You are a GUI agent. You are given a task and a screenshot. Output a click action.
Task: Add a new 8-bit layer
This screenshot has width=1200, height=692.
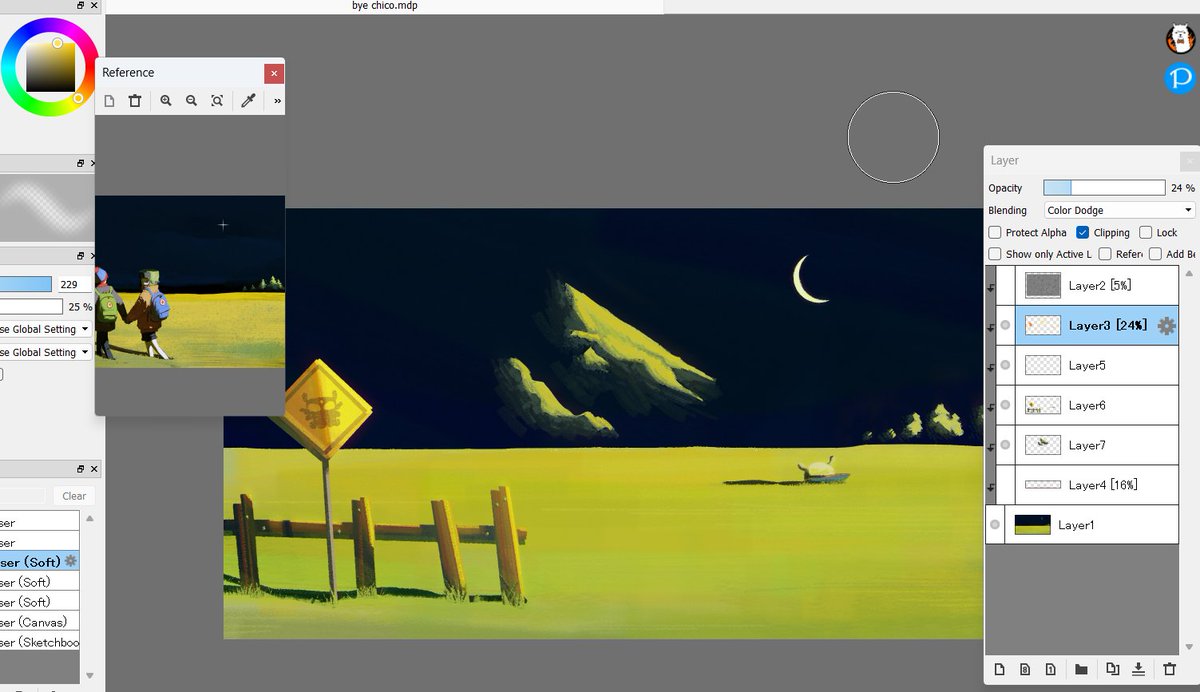[x=1025, y=669]
